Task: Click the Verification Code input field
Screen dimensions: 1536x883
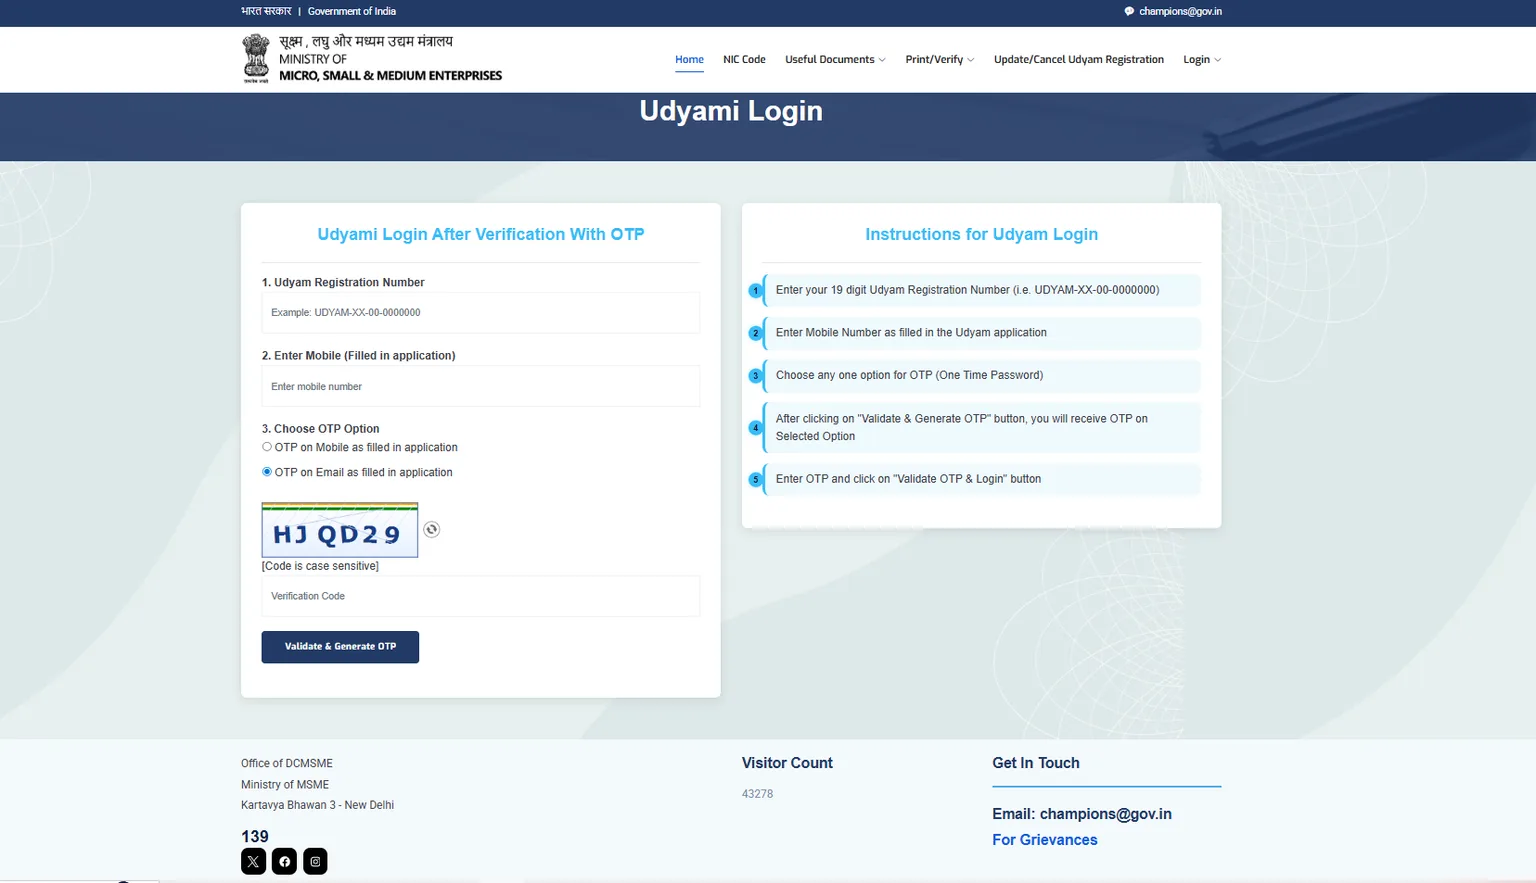Action: coord(481,596)
